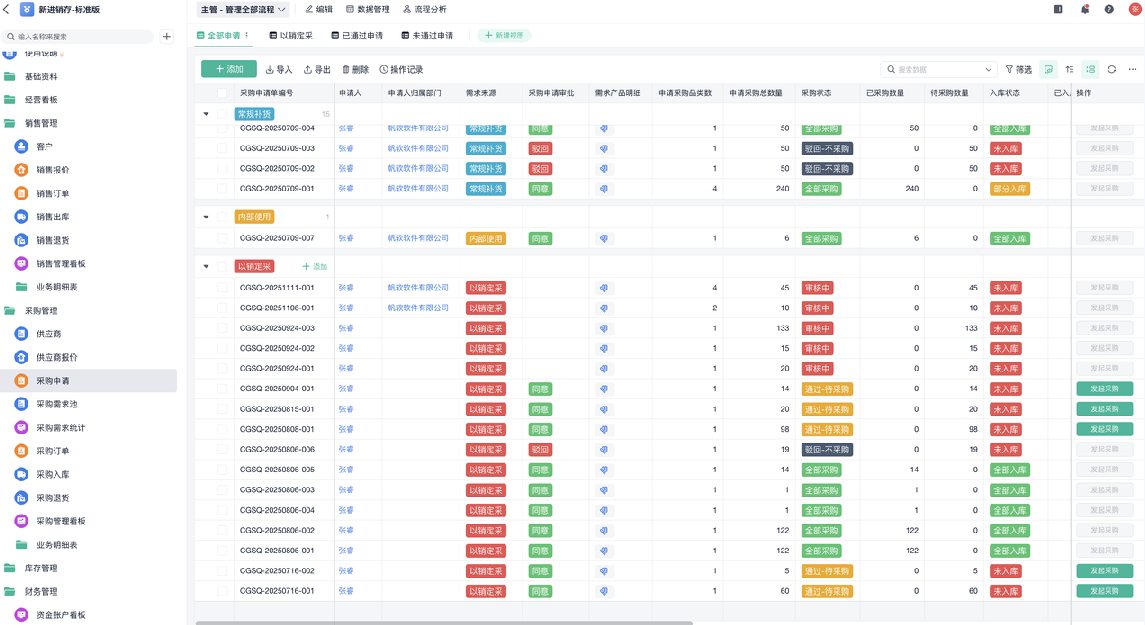Tick the select-all checkbox in header
The image size is (1145, 625).
(x=222, y=93)
